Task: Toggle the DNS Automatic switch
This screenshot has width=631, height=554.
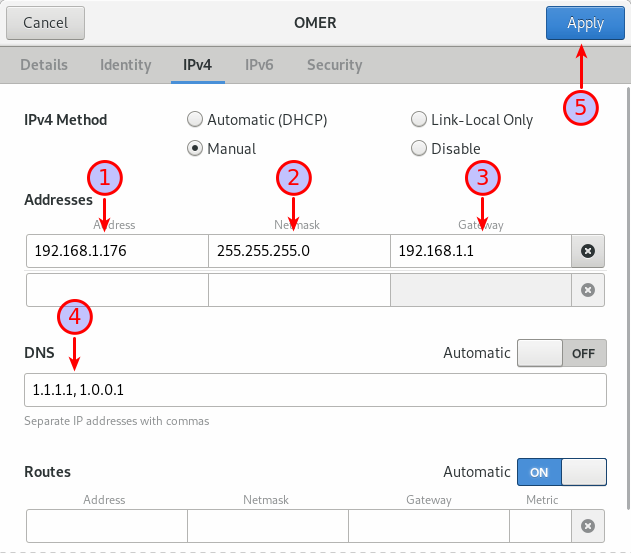Action: 561,353
